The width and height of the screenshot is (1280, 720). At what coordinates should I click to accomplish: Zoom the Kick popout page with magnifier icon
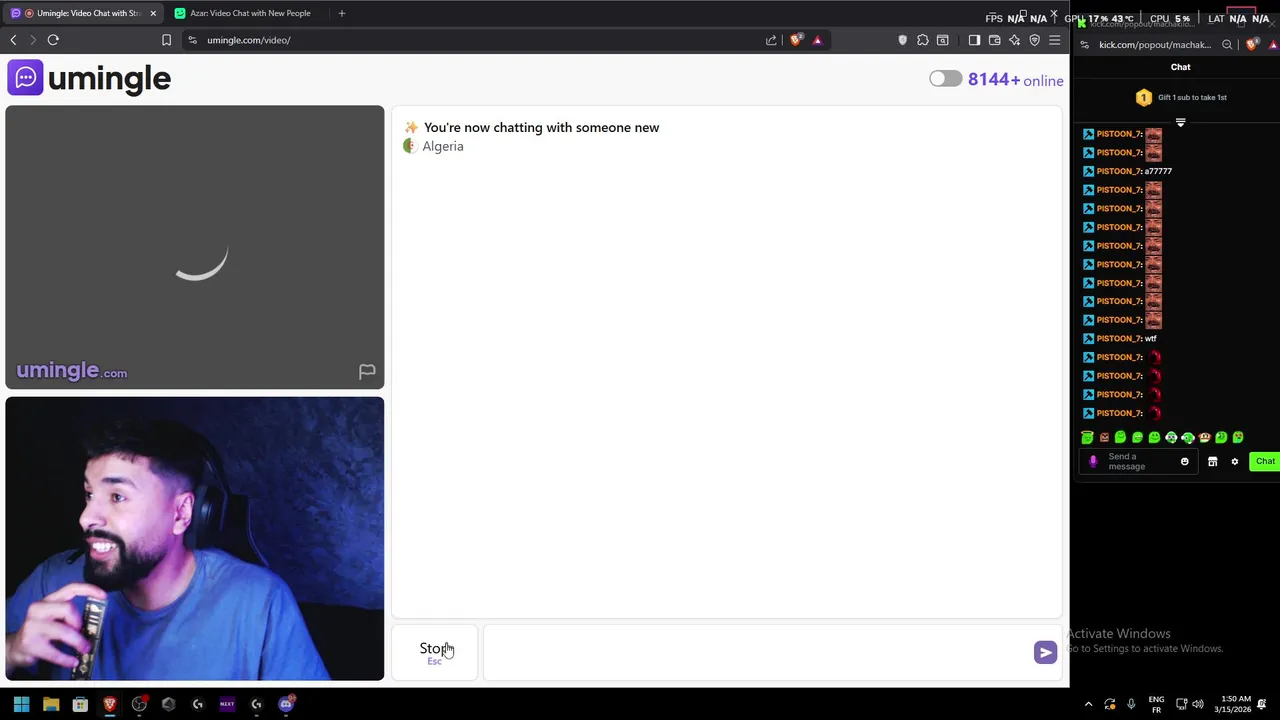(x=1227, y=44)
